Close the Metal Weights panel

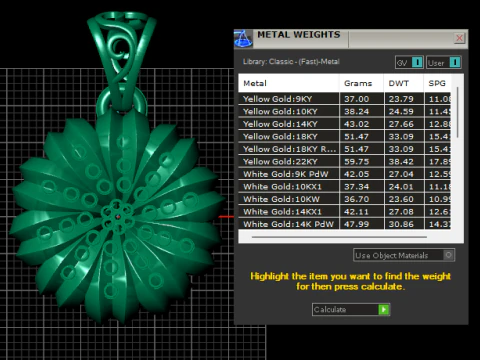click(459, 38)
